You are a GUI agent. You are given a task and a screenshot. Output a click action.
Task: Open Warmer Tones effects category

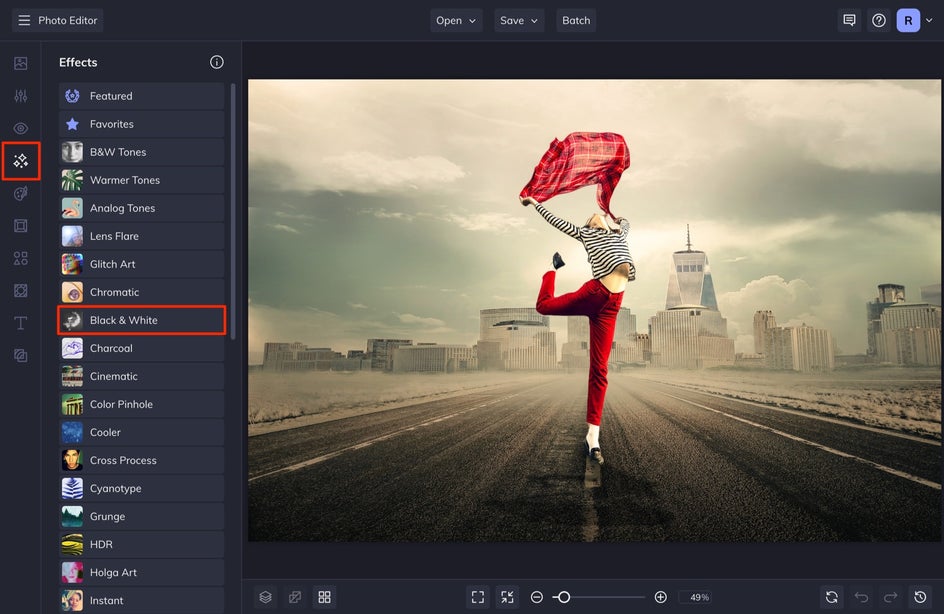[x=141, y=180]
